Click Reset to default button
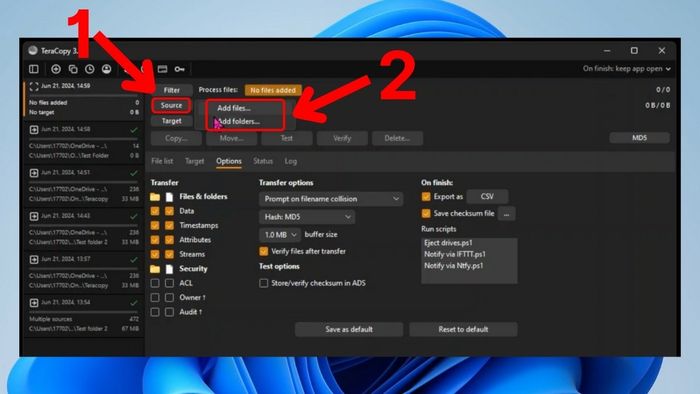 [x=463, y=329]
